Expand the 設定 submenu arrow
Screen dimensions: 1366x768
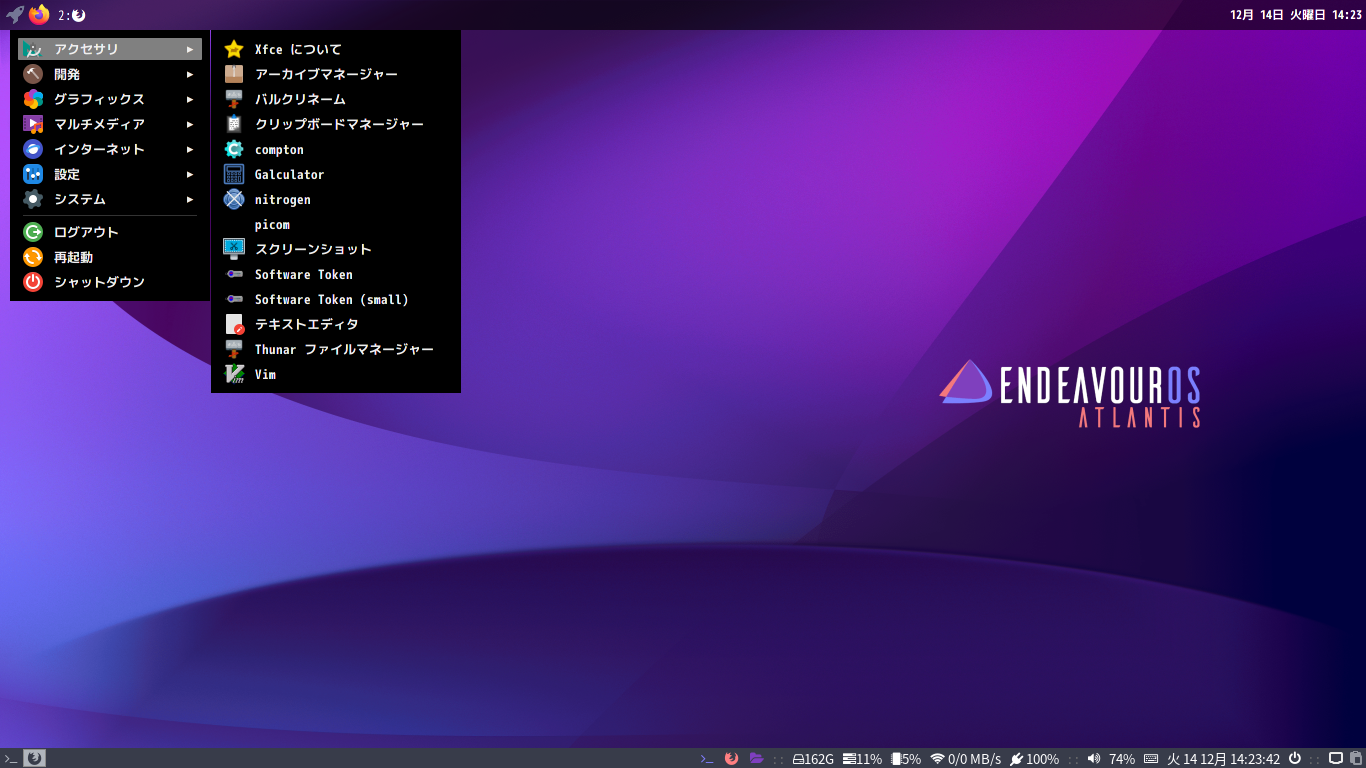click(190, 174)
